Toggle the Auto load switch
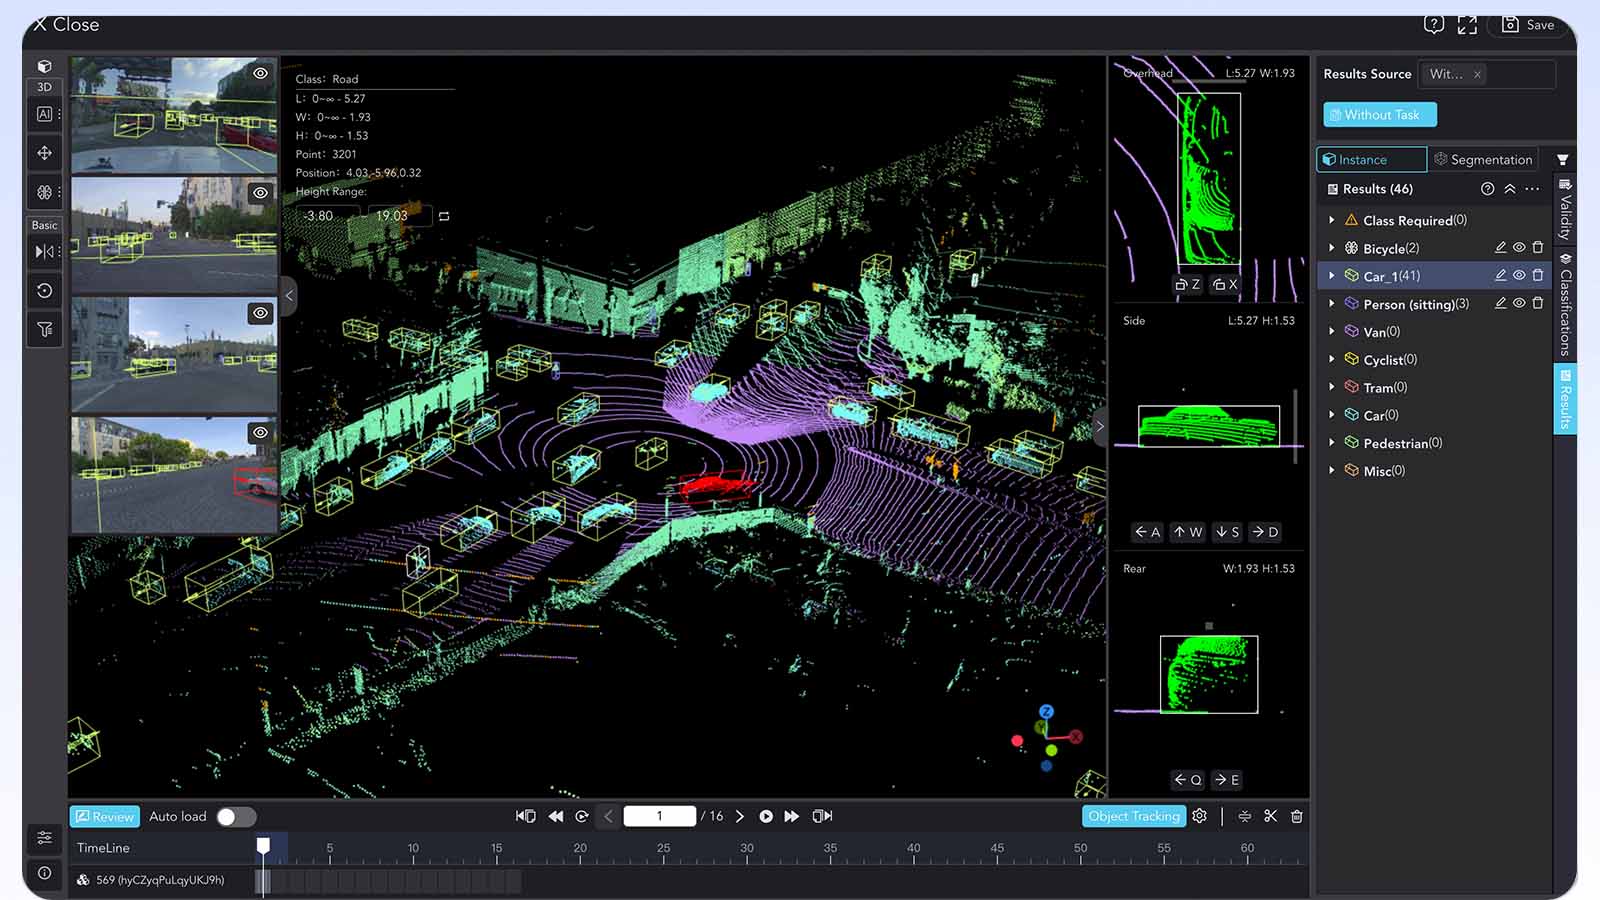The width and height of the screenshot is (1600, 900). pyautogui.click(x=236, y=817)
